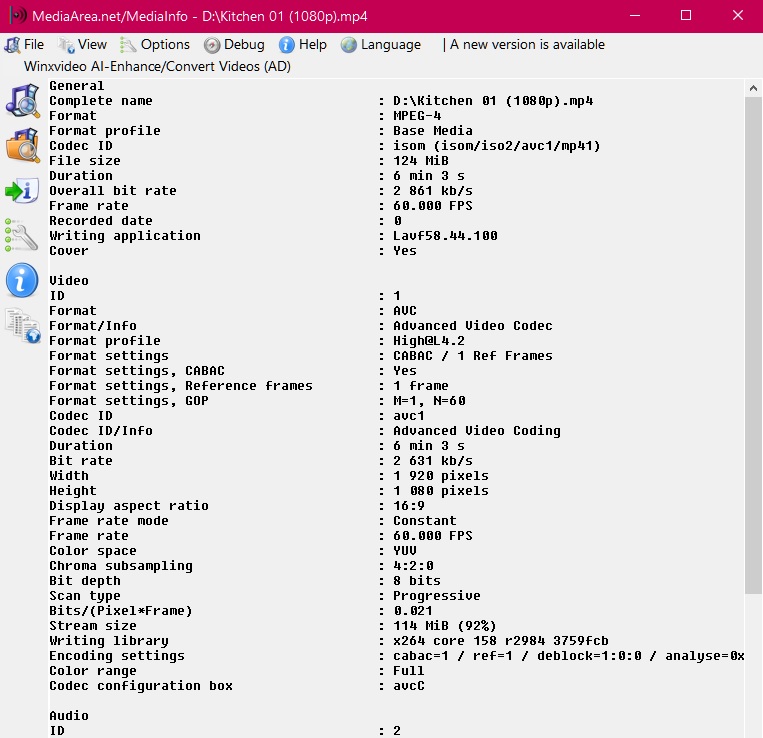
Task: Click bit depth value '8 bits'
Action: [x=417, y=581]
